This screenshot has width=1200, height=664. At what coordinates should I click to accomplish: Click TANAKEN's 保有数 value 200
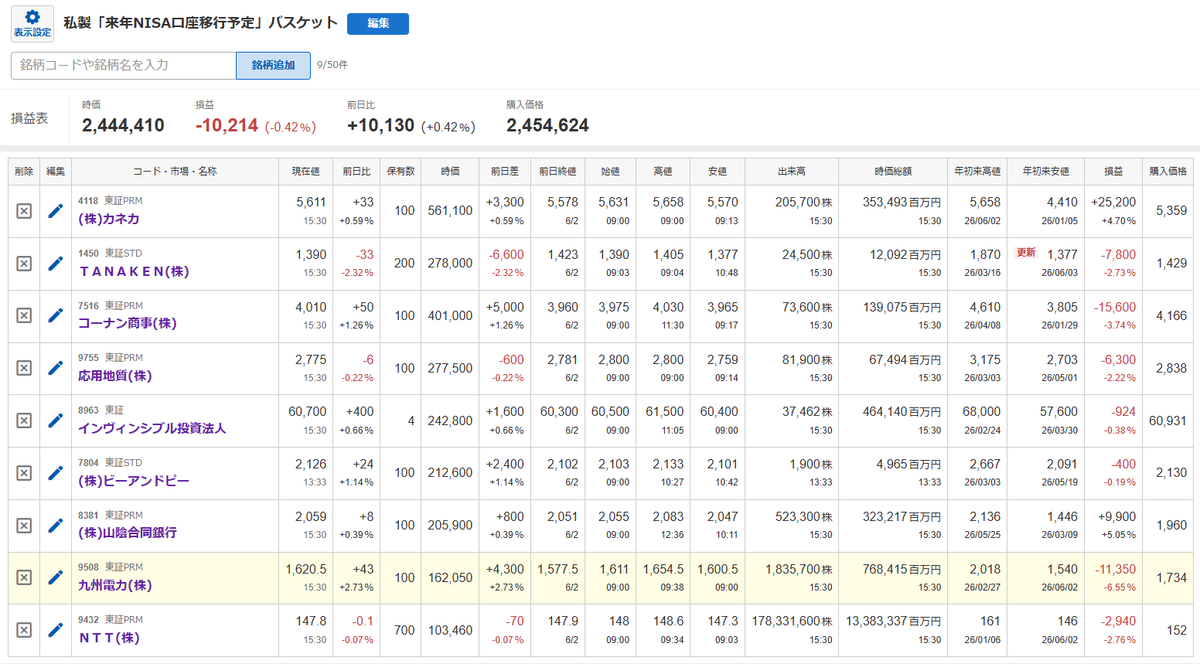click(x=404, y=263)
